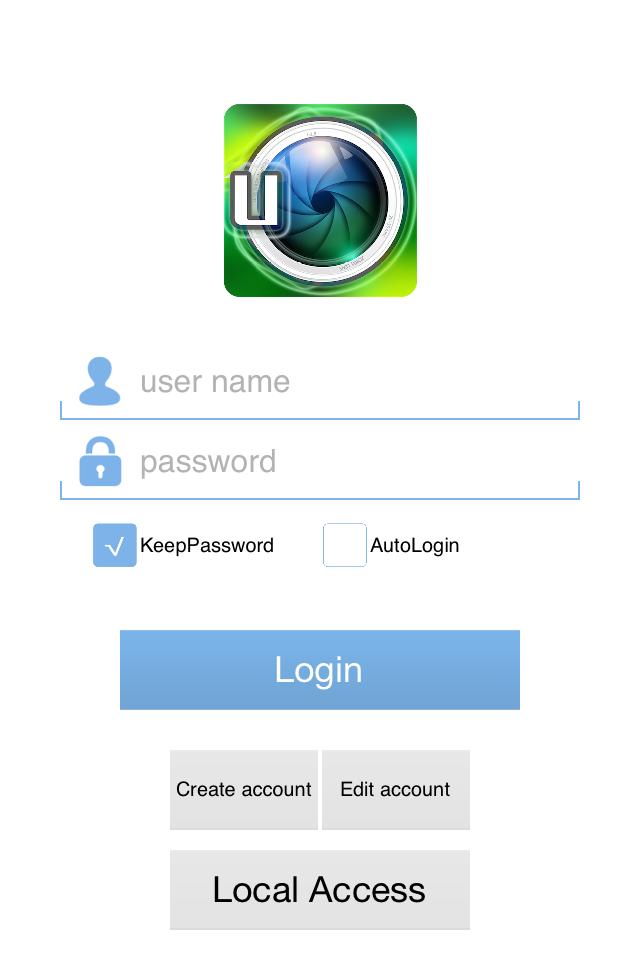This screenshot has width=640, height=960.
Task: Open the Edit account page
Action: (396, 790)
